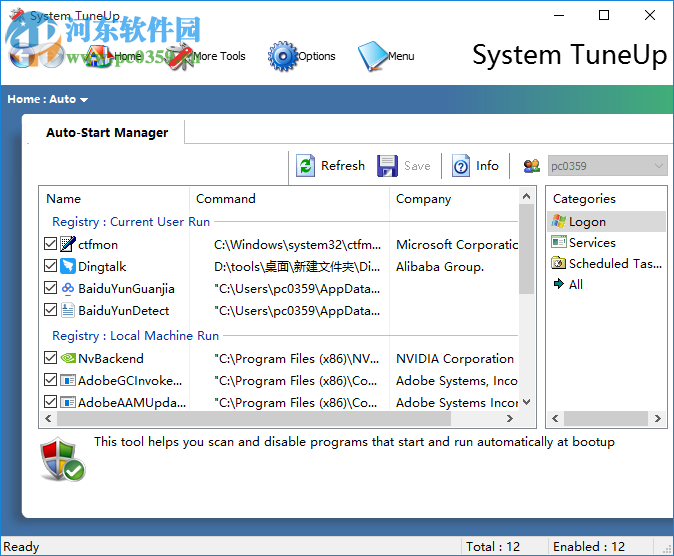Open Menu label
This screenshot has height=556, width=674.
[401, 56]
